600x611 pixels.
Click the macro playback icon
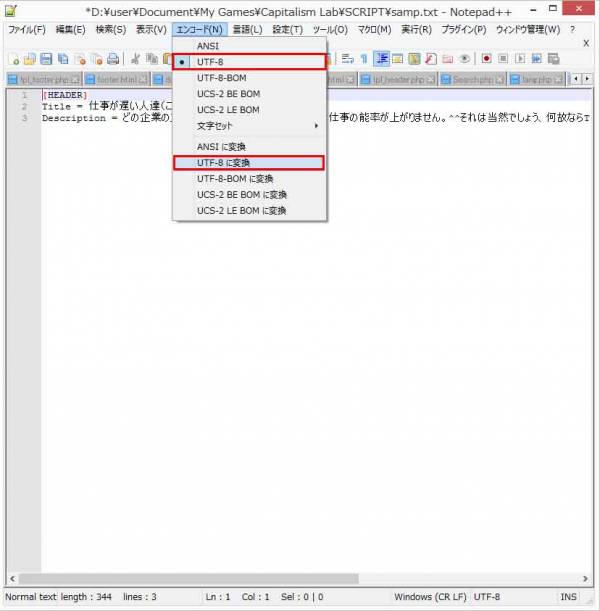[520, 59]
